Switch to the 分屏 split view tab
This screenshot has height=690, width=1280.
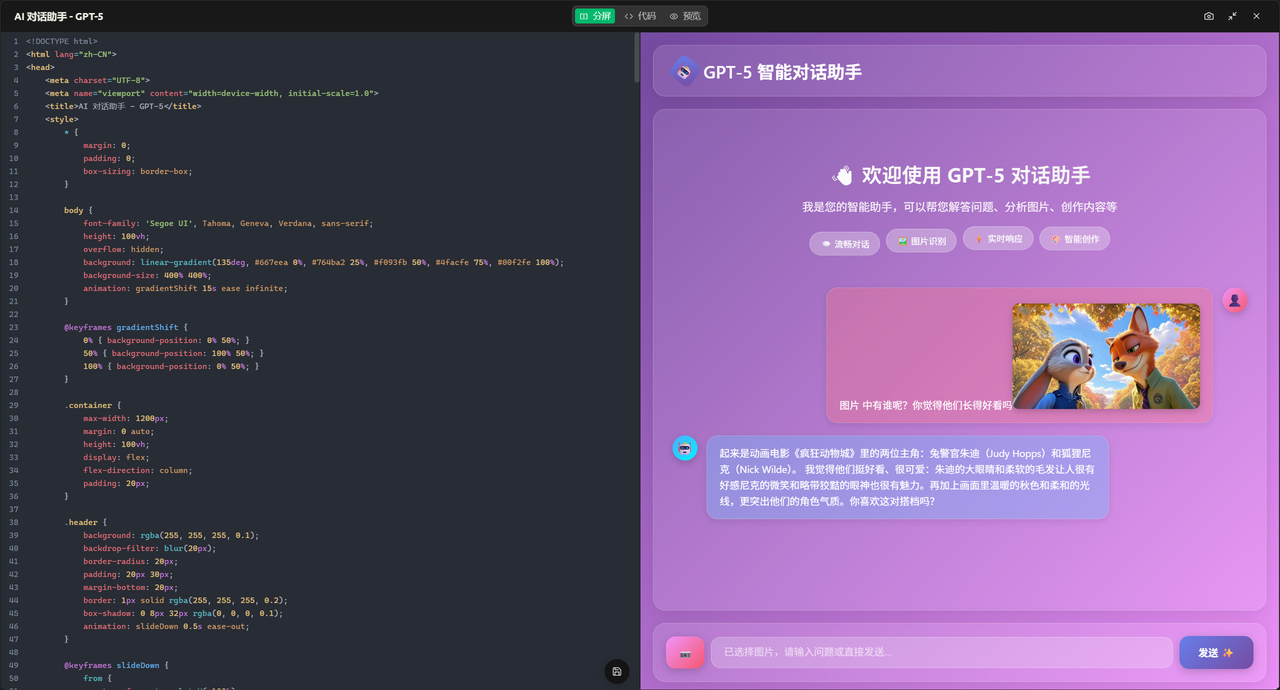[595, 16]
